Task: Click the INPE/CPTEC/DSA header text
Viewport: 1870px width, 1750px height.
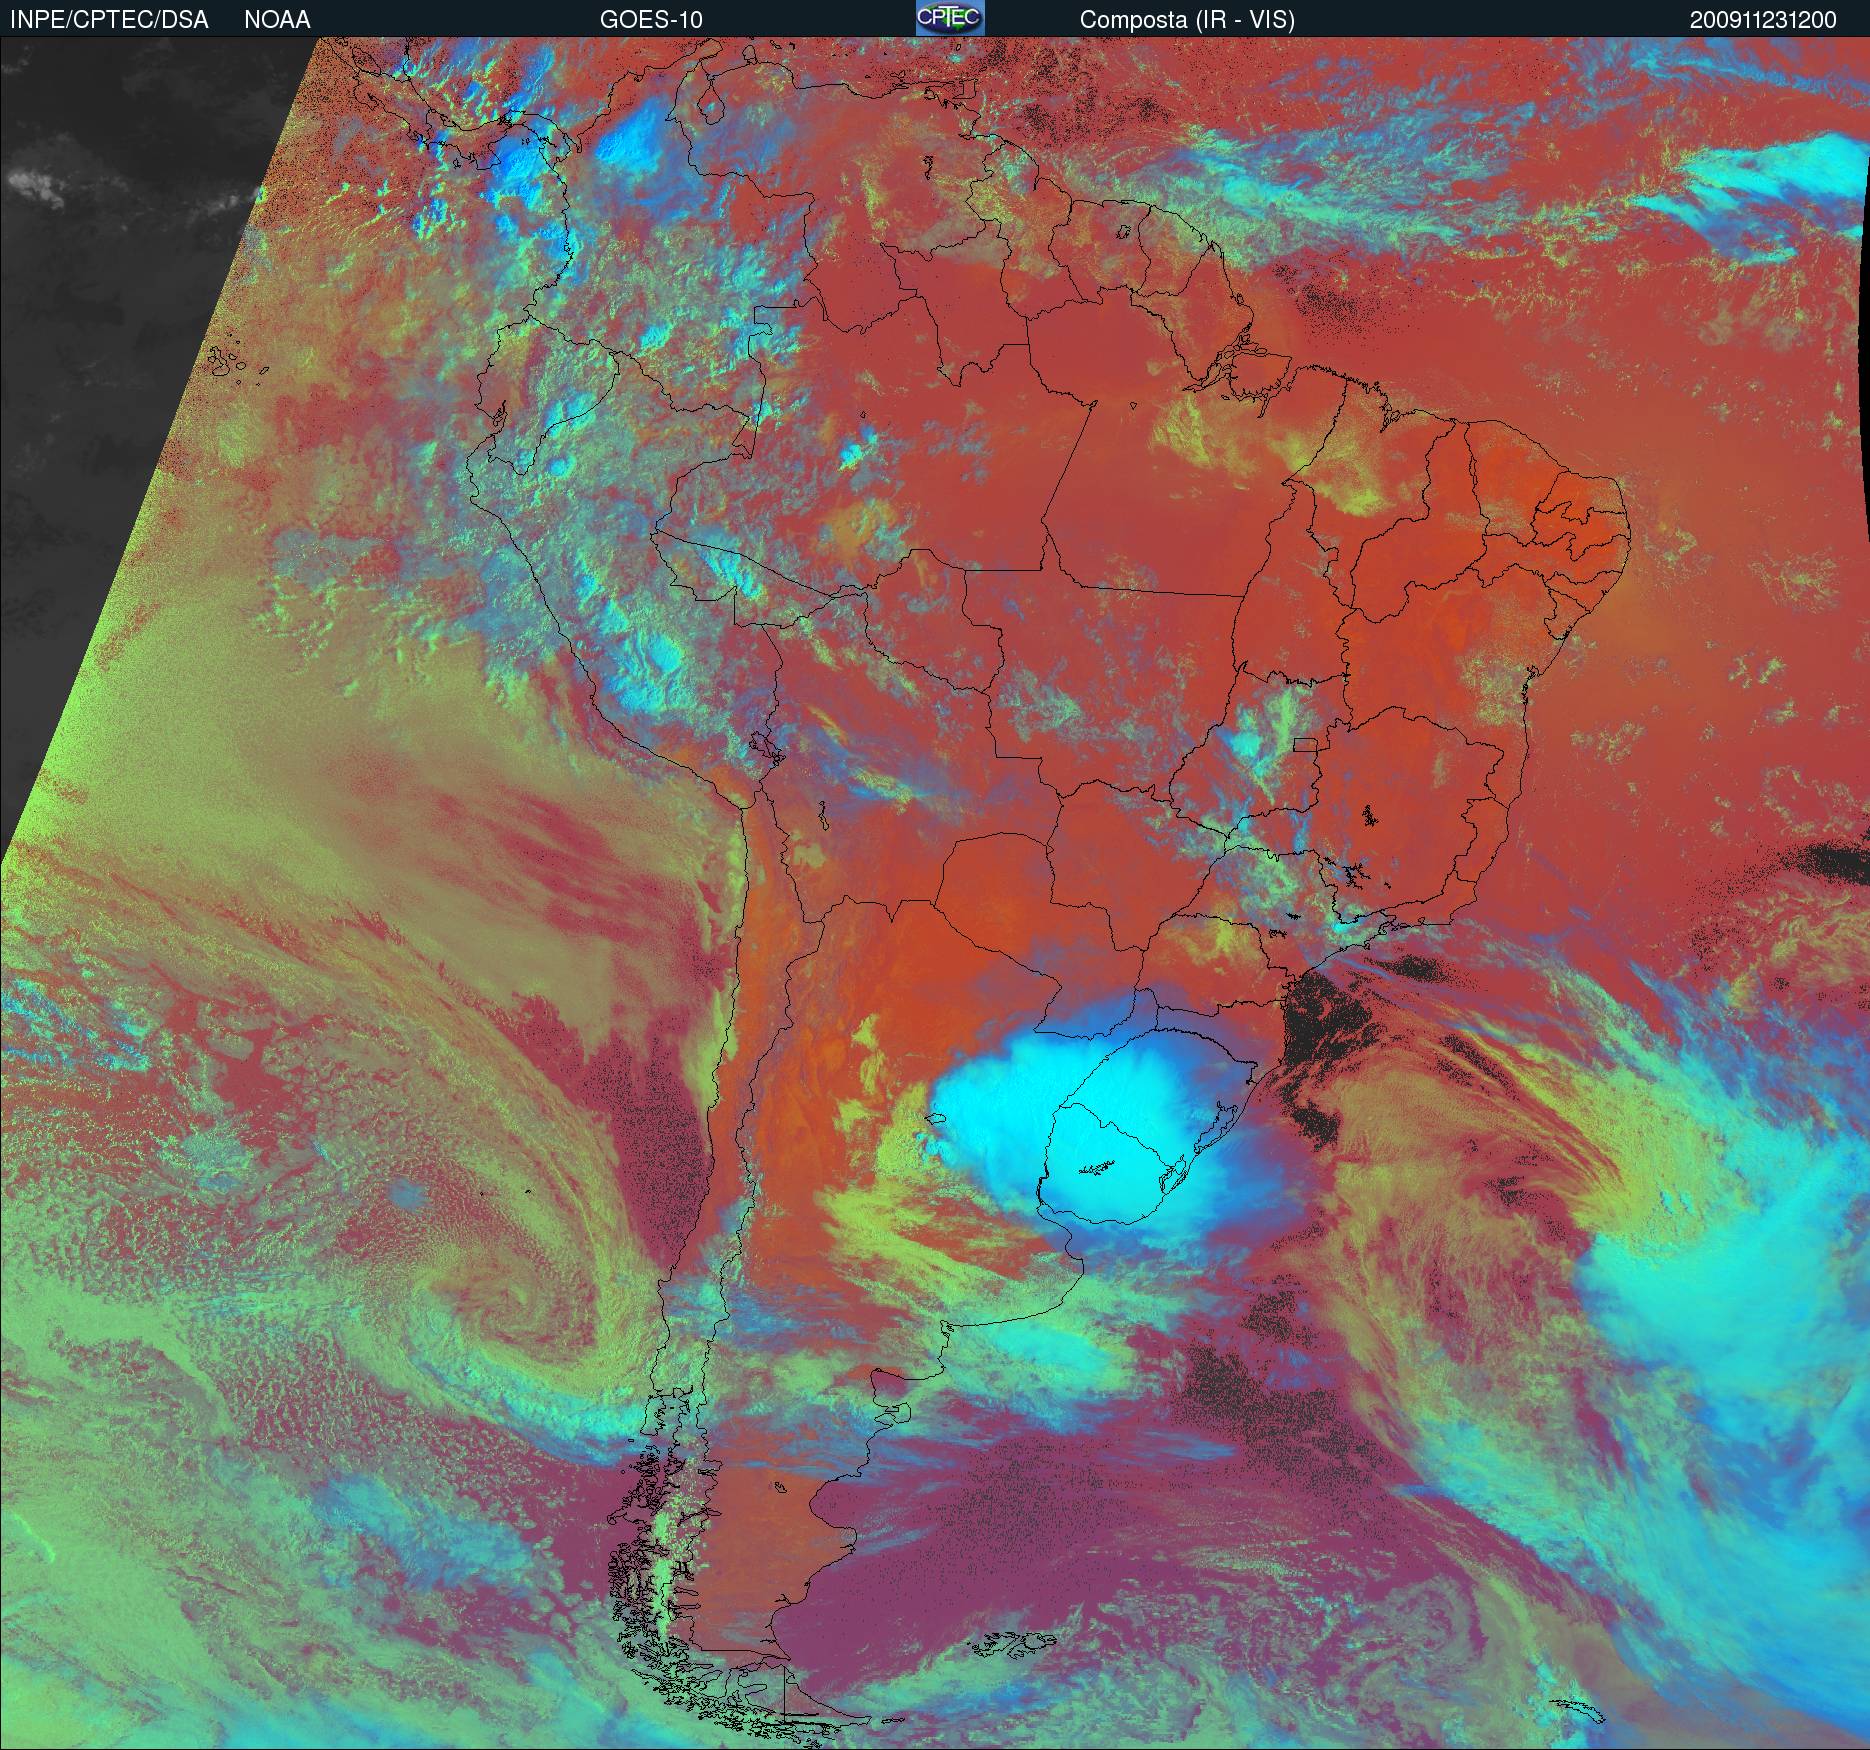Action: 109,20
